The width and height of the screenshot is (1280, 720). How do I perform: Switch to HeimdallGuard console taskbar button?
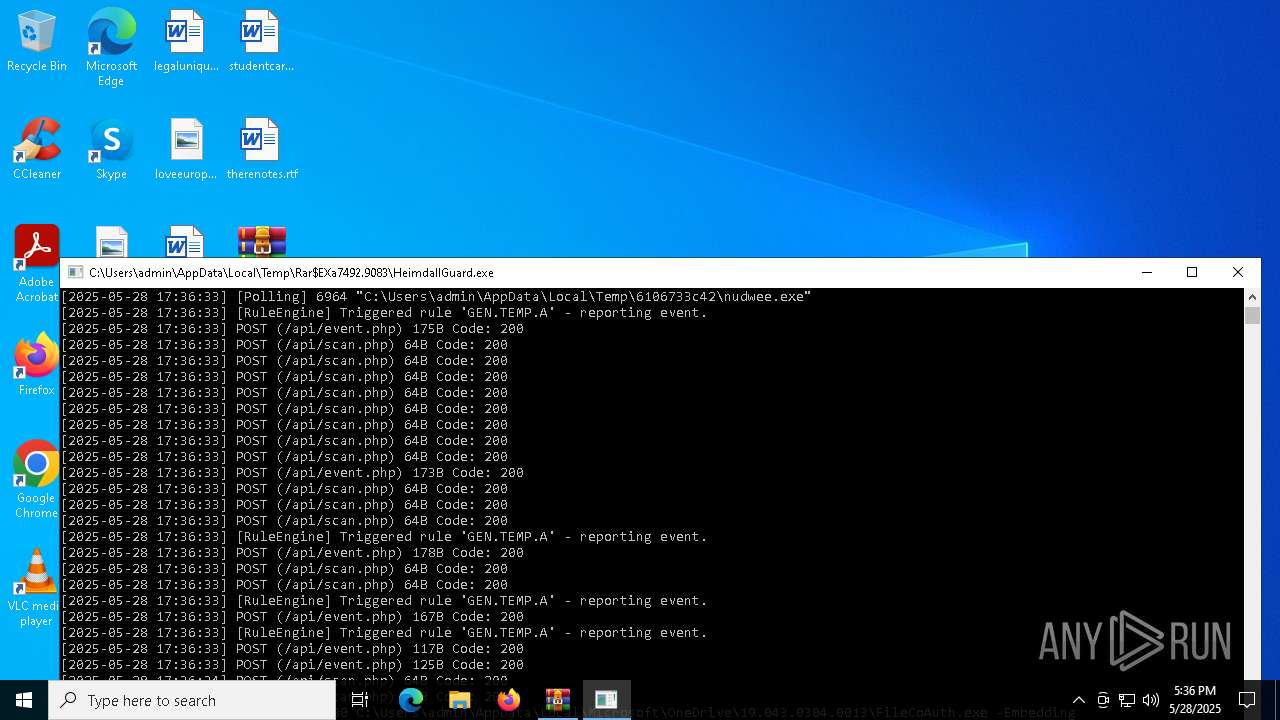606,700
